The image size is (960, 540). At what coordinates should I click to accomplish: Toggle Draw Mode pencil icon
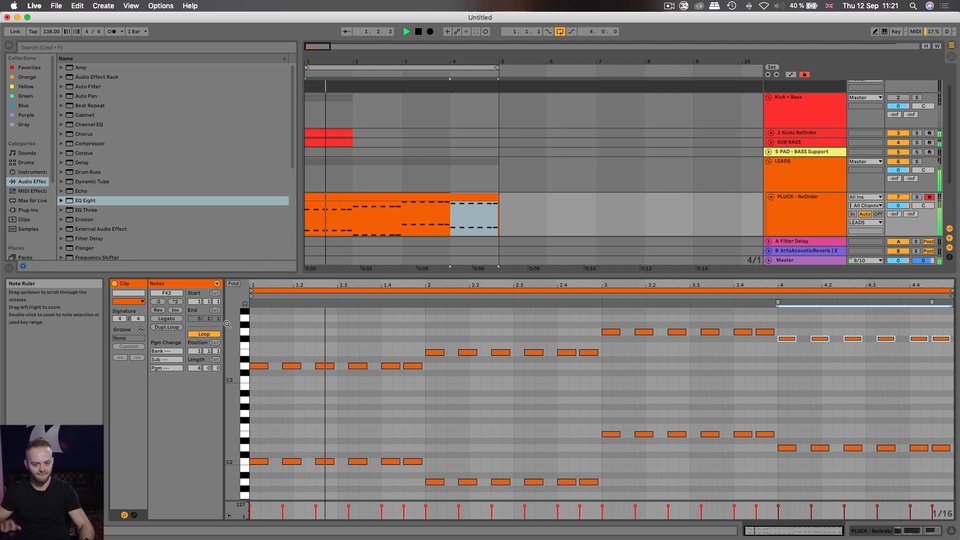point(874,31)
